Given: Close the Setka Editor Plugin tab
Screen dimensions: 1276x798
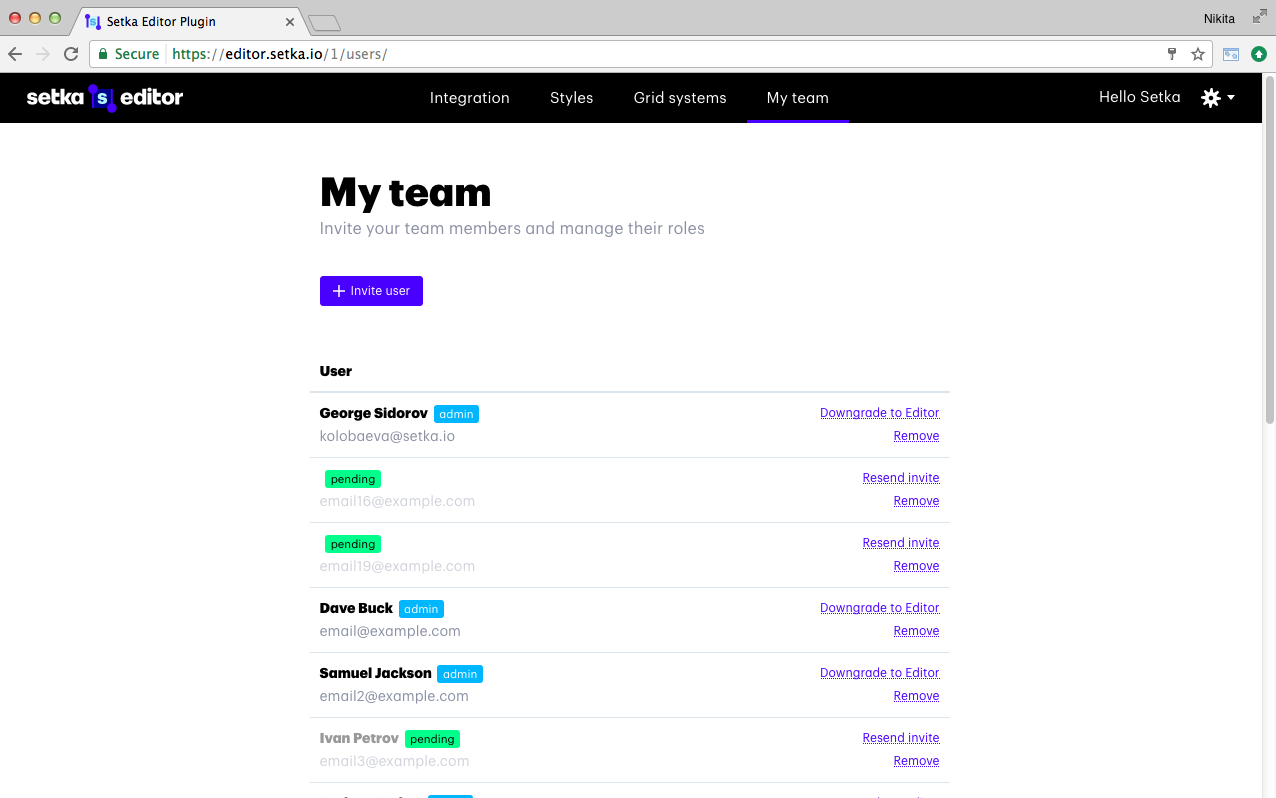Looking at the screenshot, I should [290, 21].
